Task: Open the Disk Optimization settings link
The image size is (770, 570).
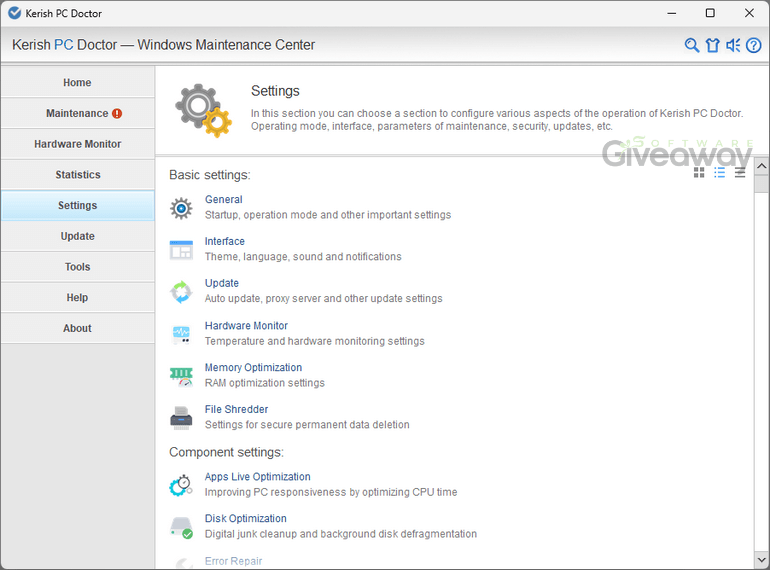Action: pos(245,519)
